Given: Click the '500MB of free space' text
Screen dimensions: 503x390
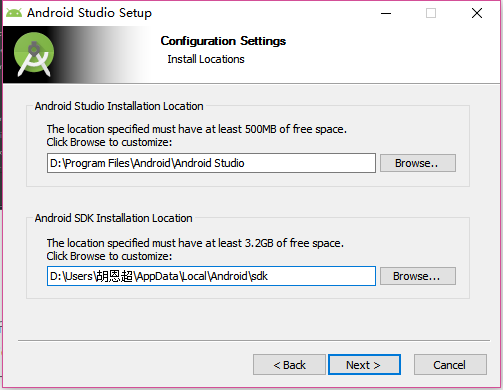Looking at the screenshot, I should (x=295, y=129).
